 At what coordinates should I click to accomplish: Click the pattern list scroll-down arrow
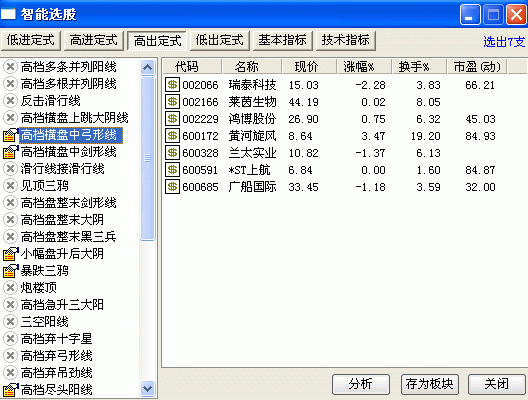(x=147, y=389)
